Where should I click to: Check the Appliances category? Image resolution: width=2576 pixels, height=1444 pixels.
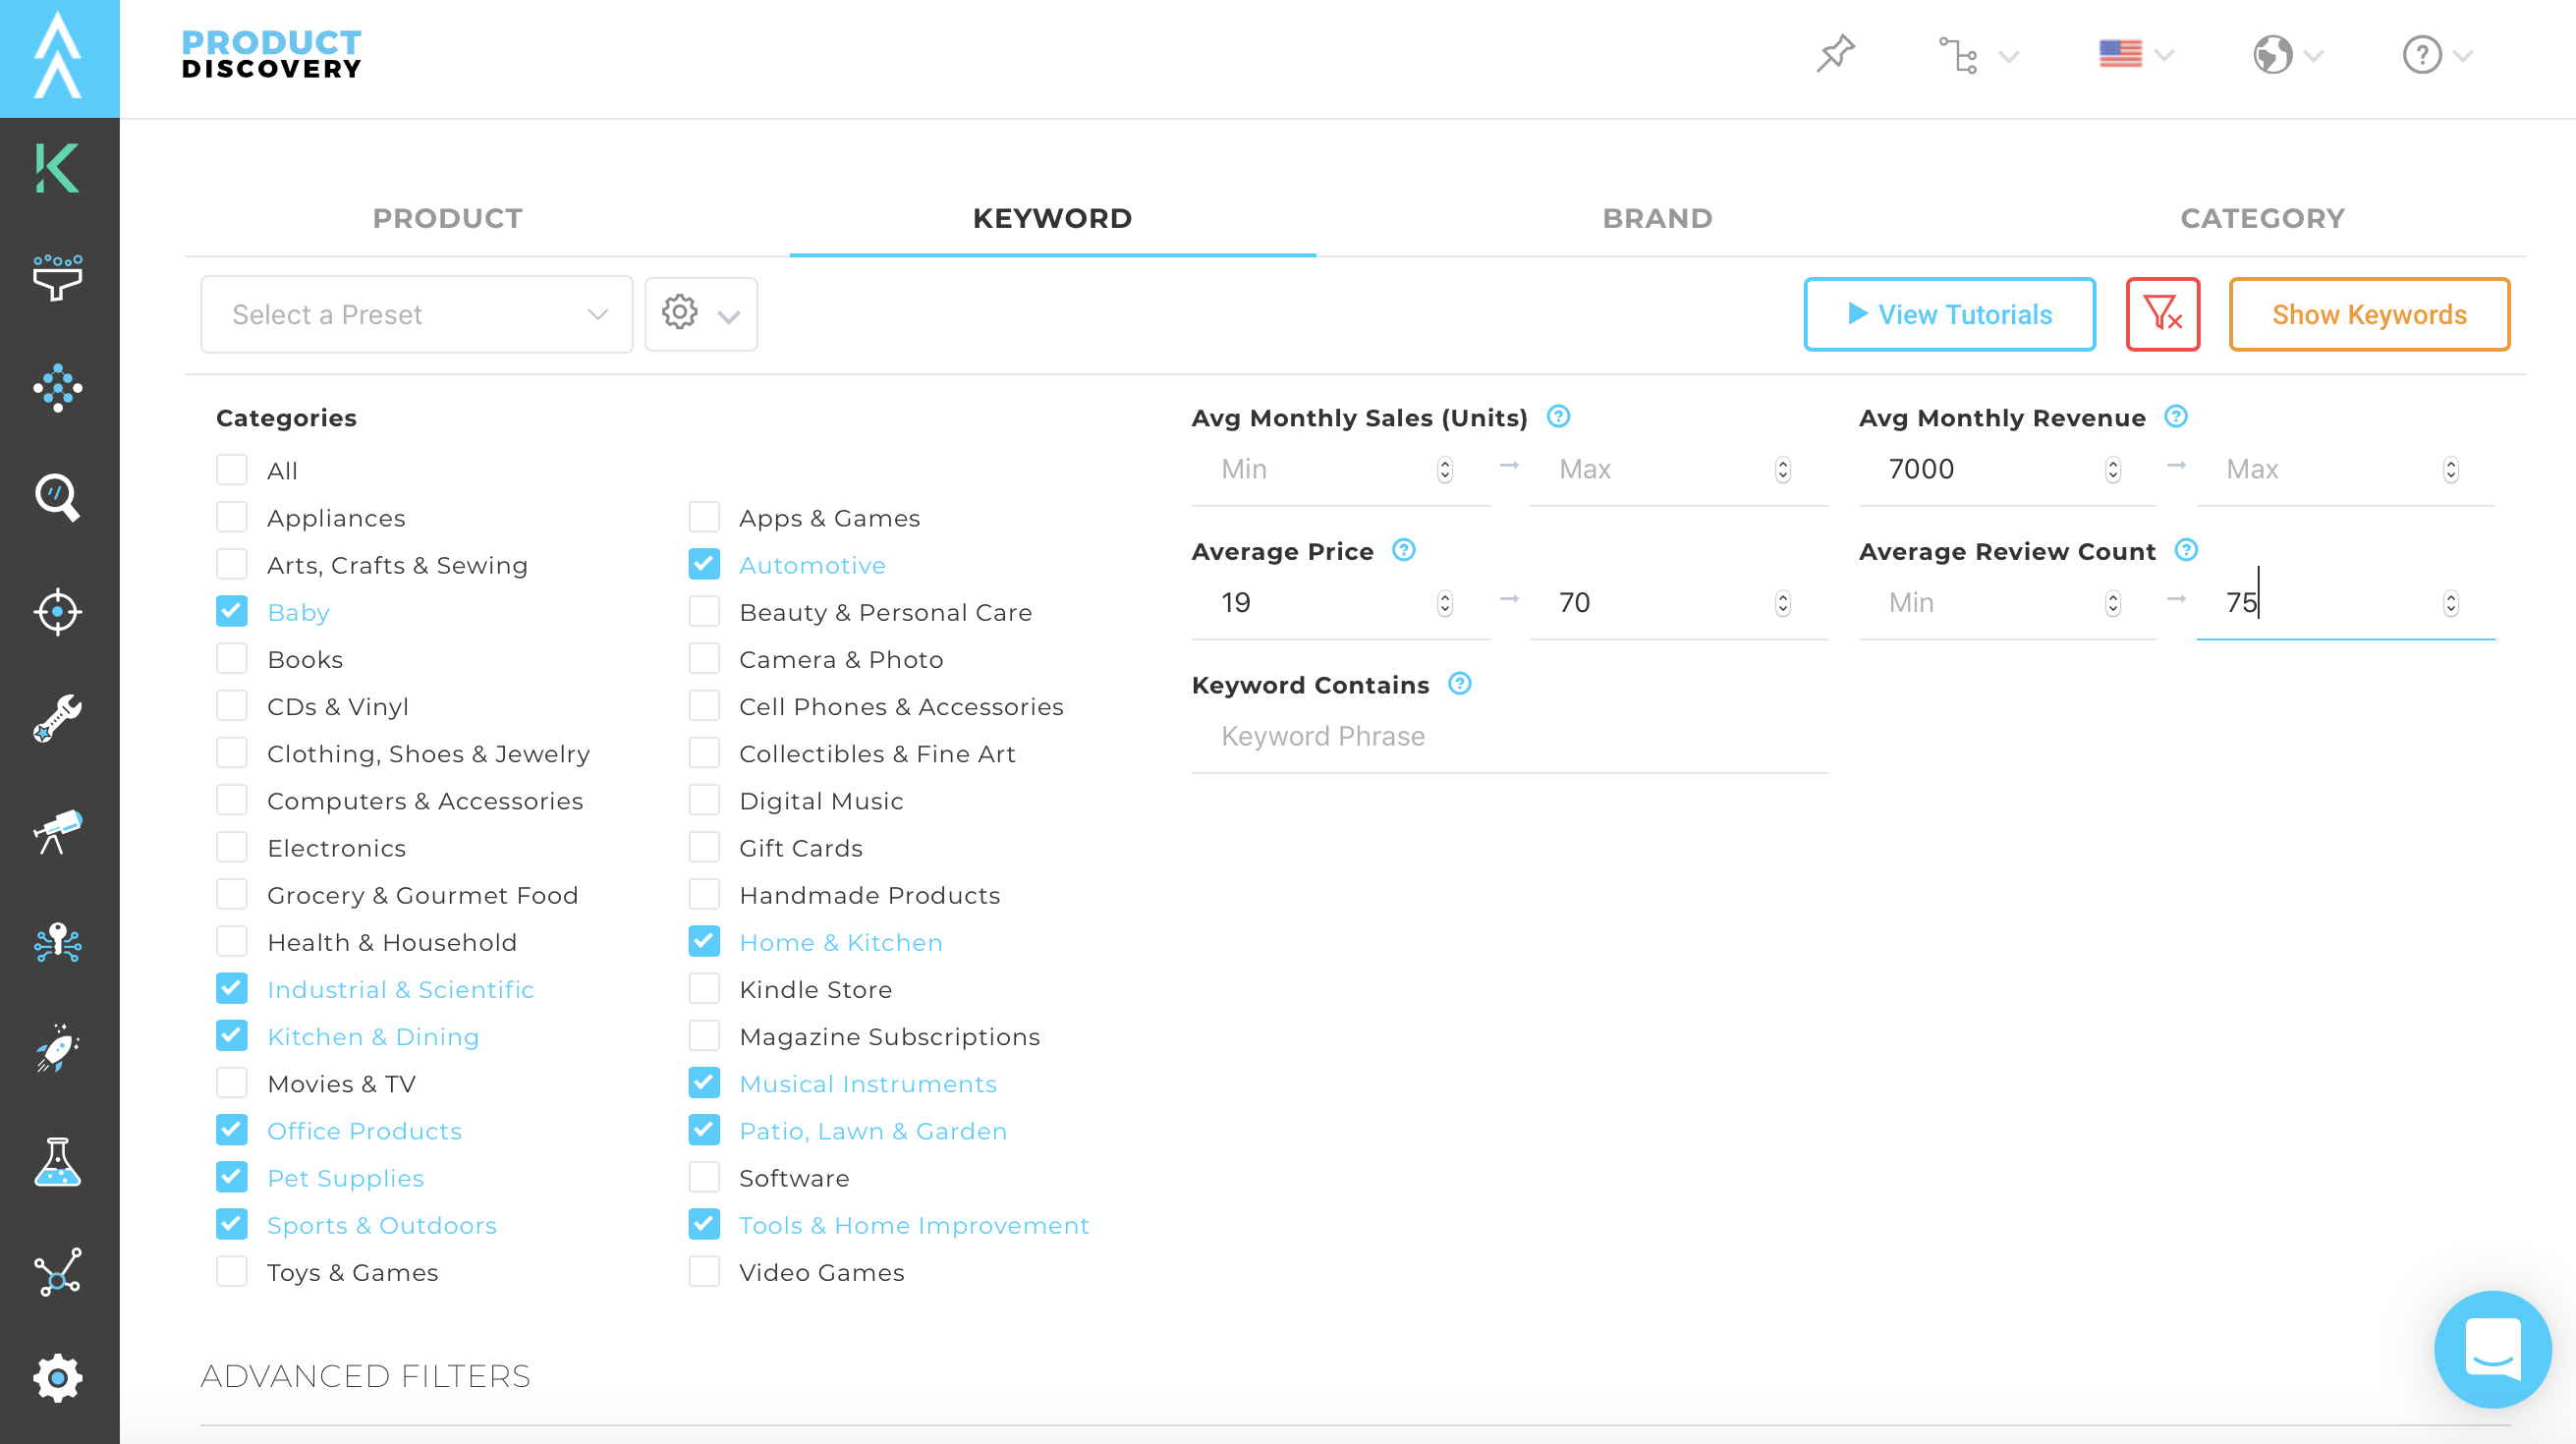click(232, 517)
